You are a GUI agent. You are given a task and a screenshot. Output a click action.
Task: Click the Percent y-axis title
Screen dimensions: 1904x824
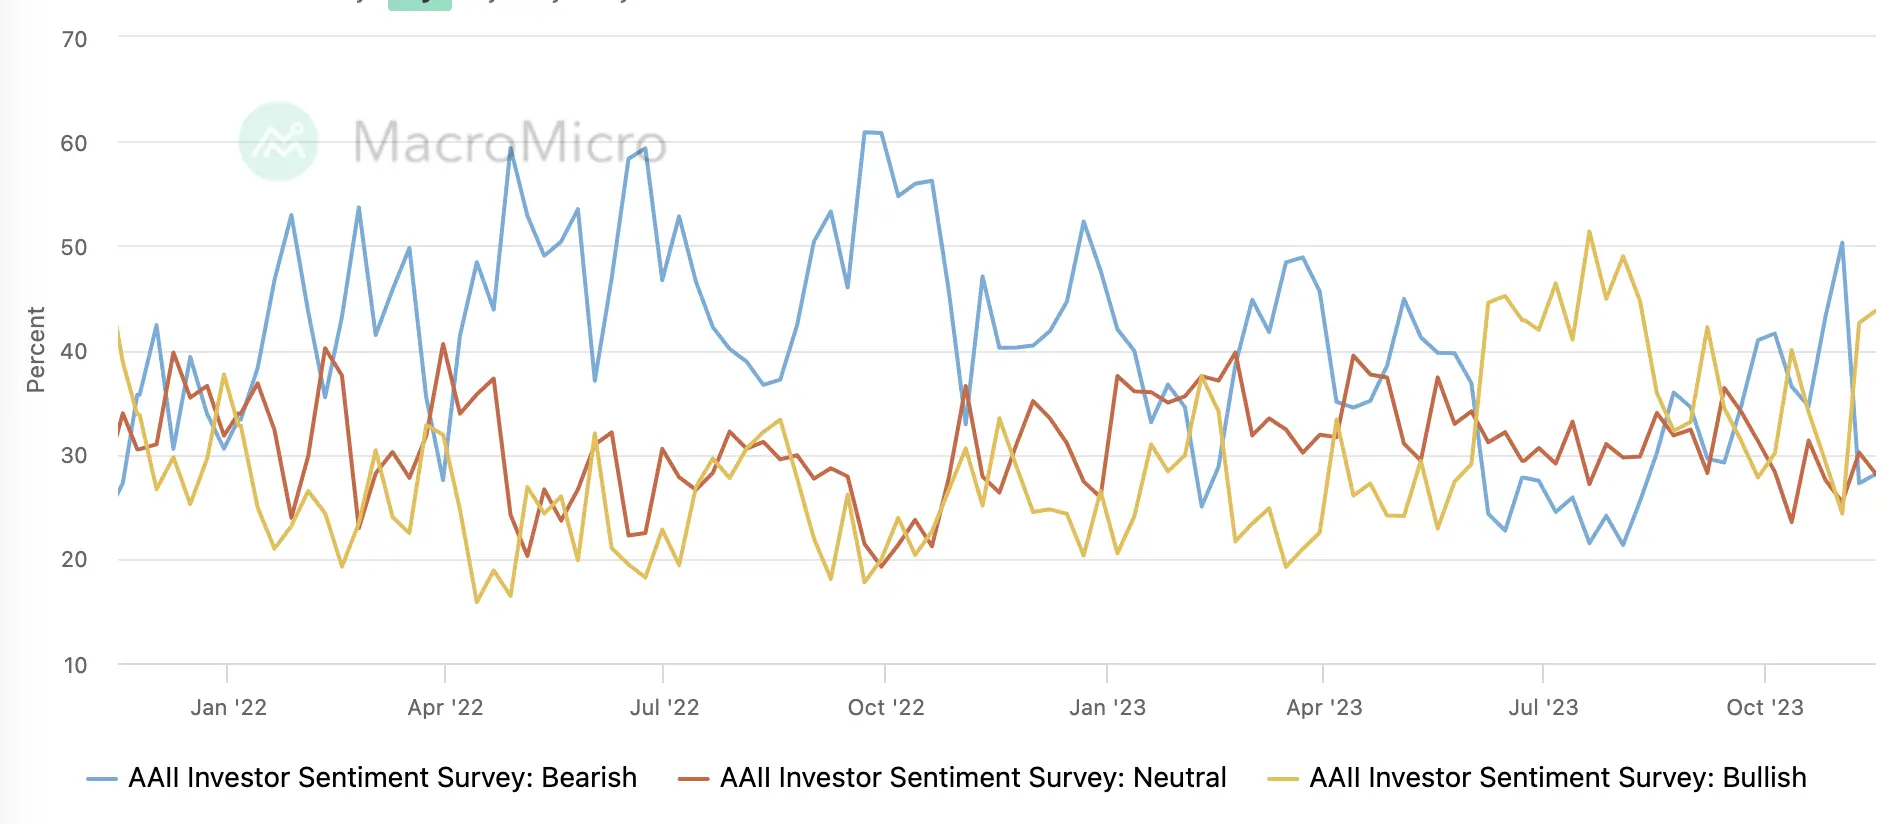coord(36,350)
